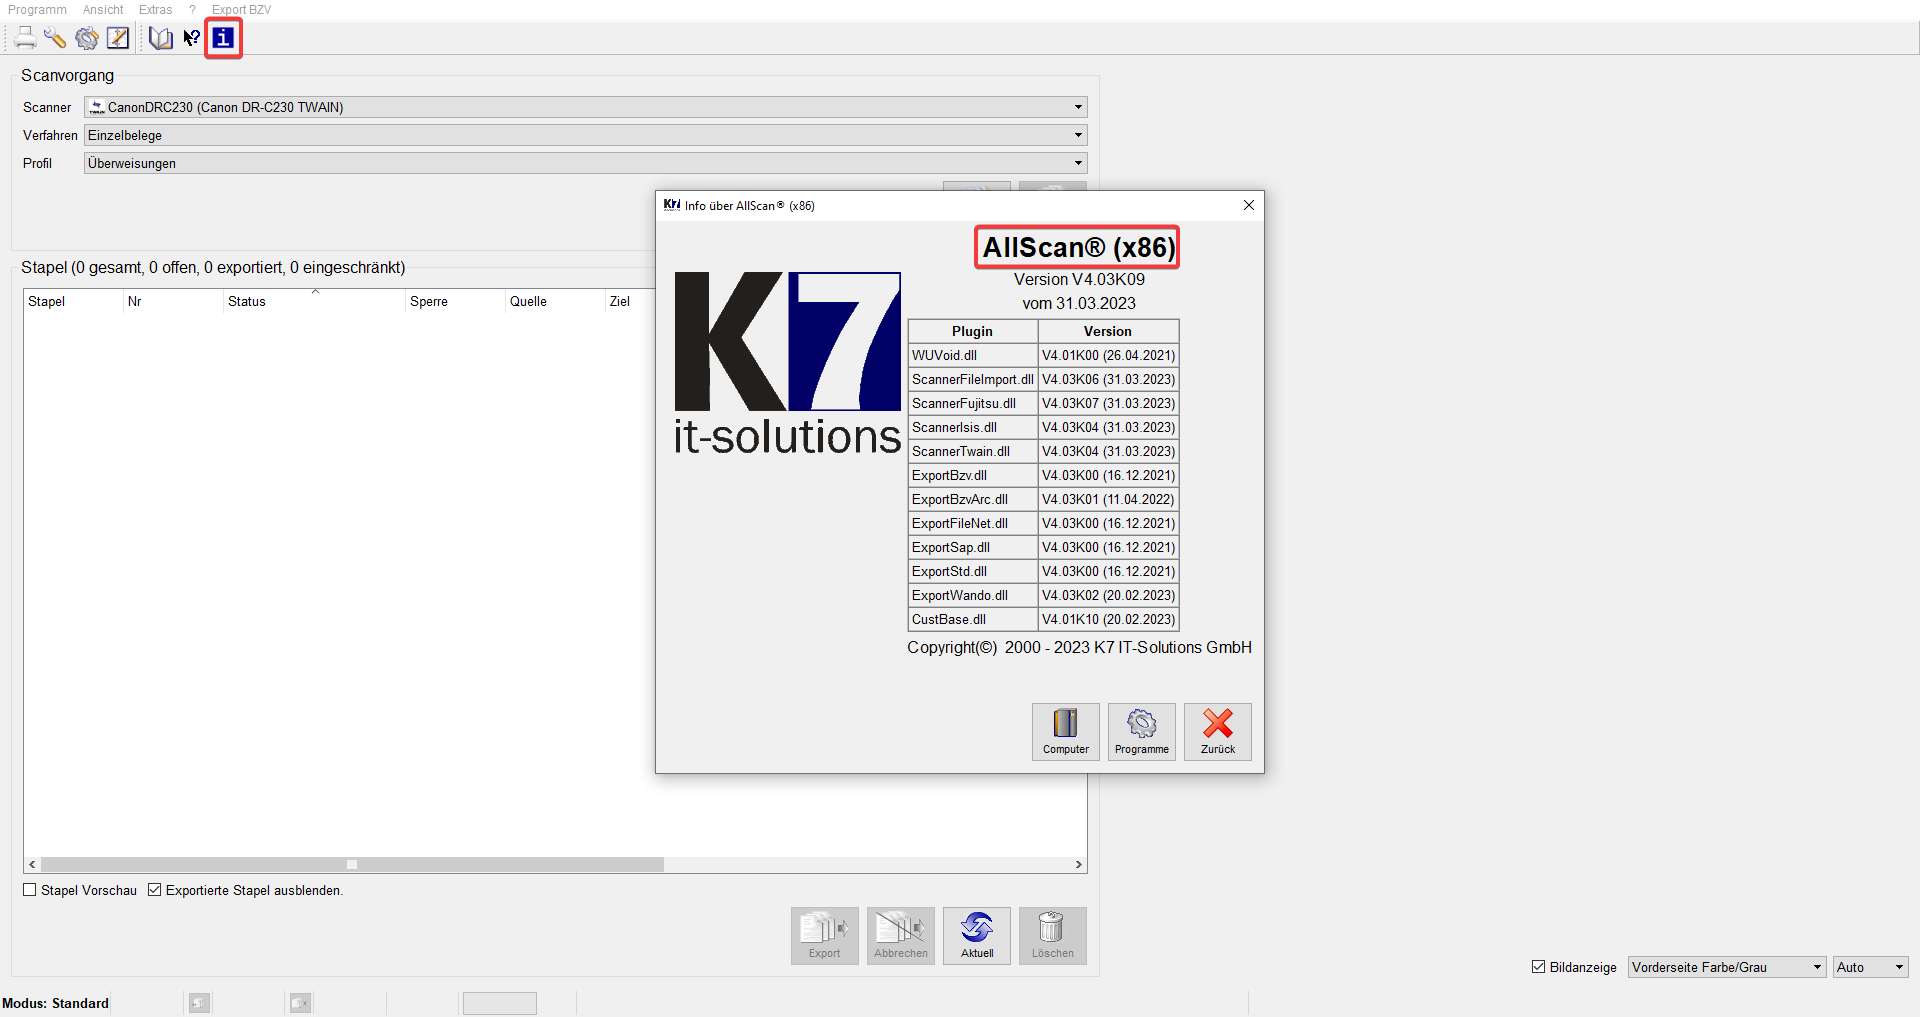Click the empty status bar progress field
This screenshot has width=1920, height=1017.
500,1003
